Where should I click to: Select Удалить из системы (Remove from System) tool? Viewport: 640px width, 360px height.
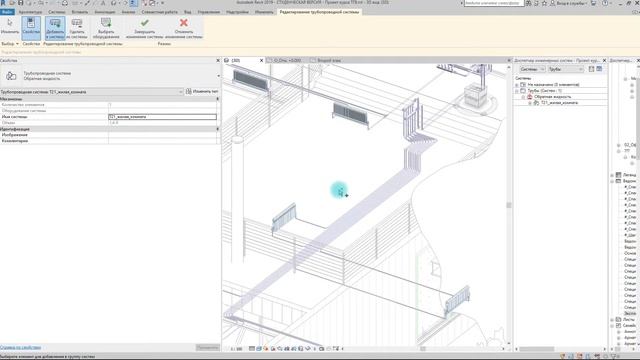77,28
